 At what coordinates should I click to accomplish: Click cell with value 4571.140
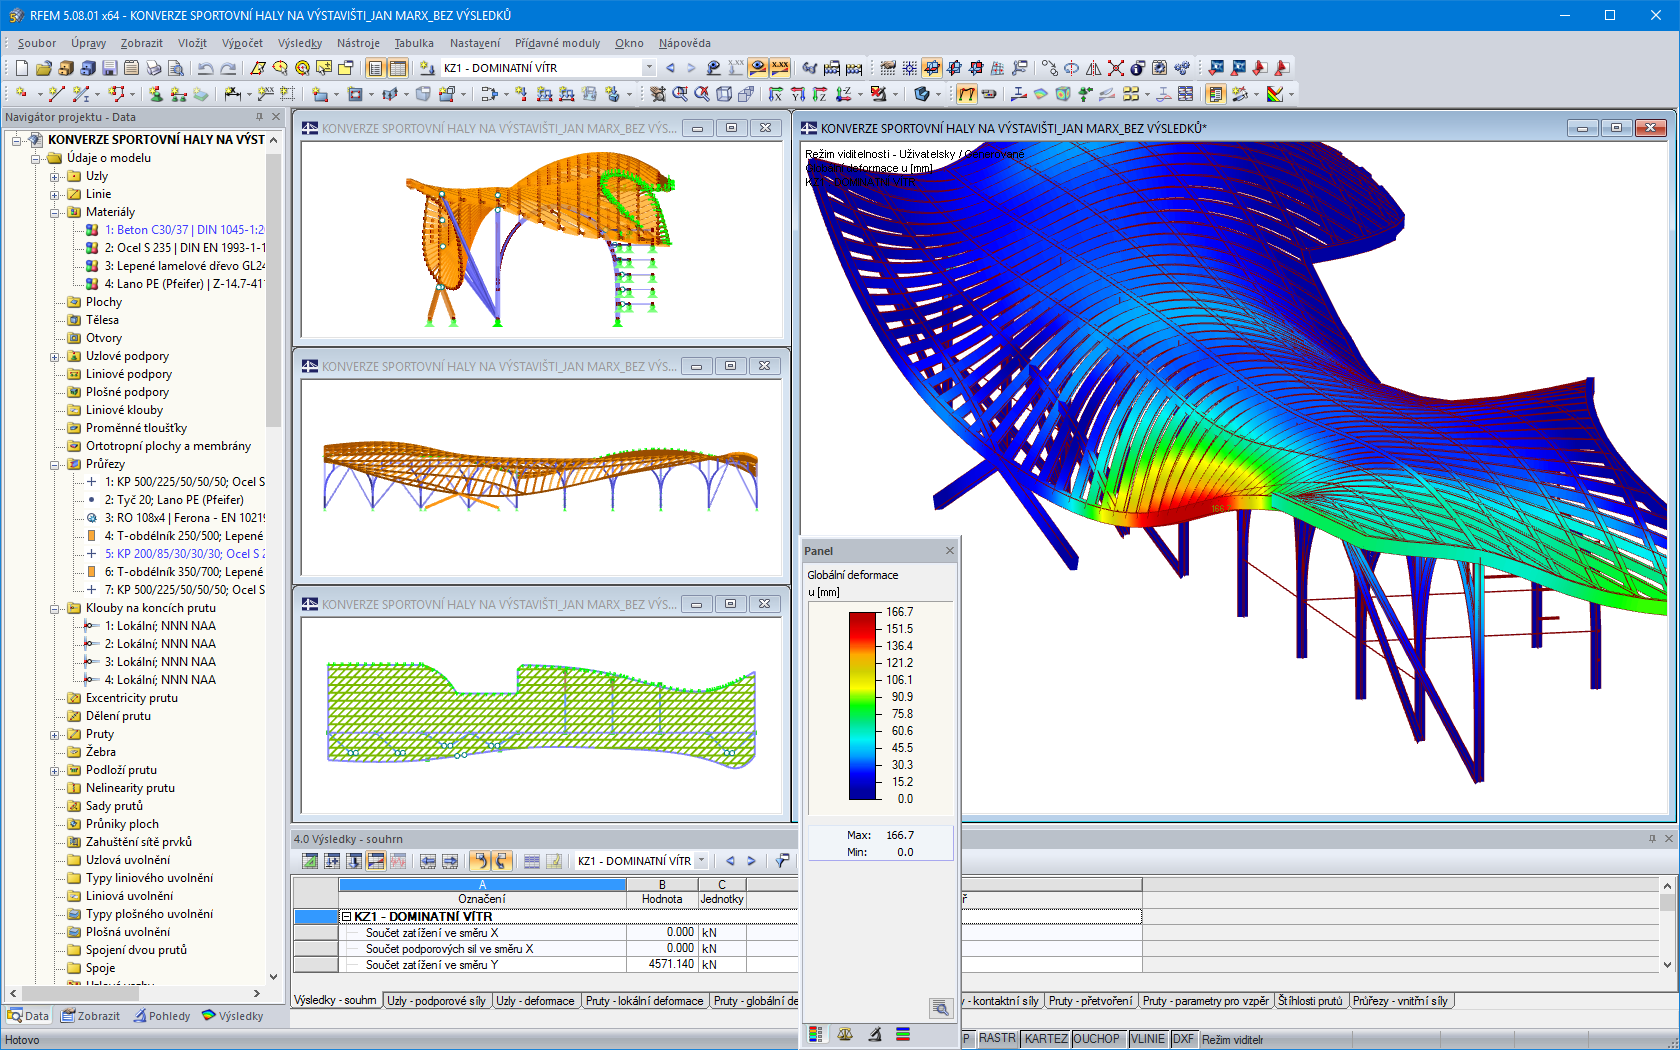tap(661, 965)
